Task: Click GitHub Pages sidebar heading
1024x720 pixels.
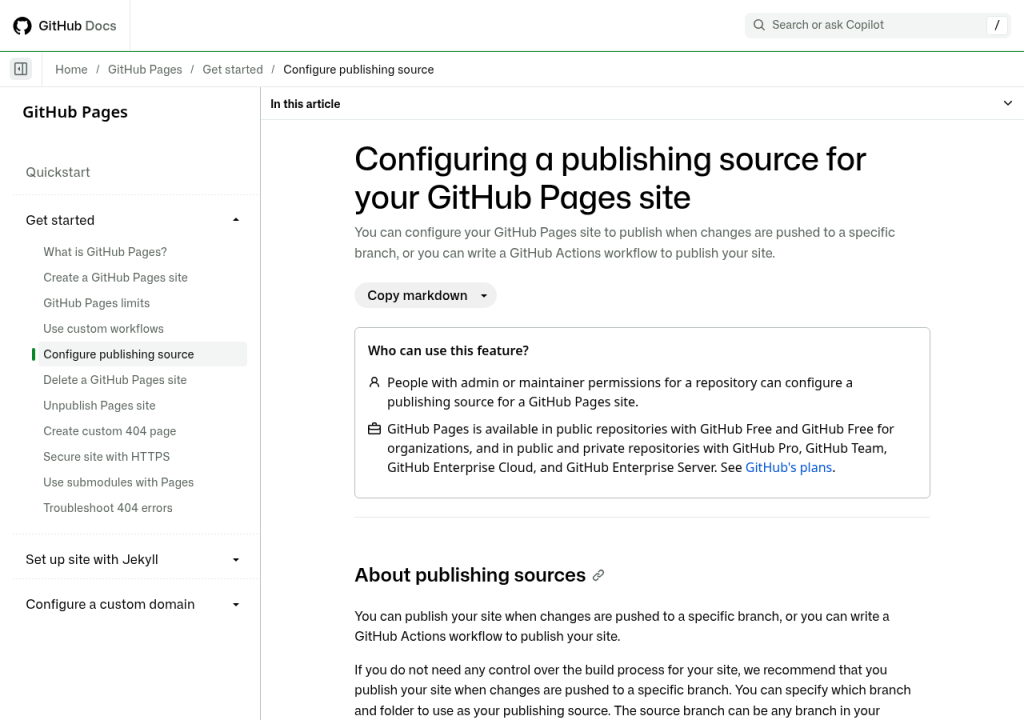Action: (x=75, y=112)
